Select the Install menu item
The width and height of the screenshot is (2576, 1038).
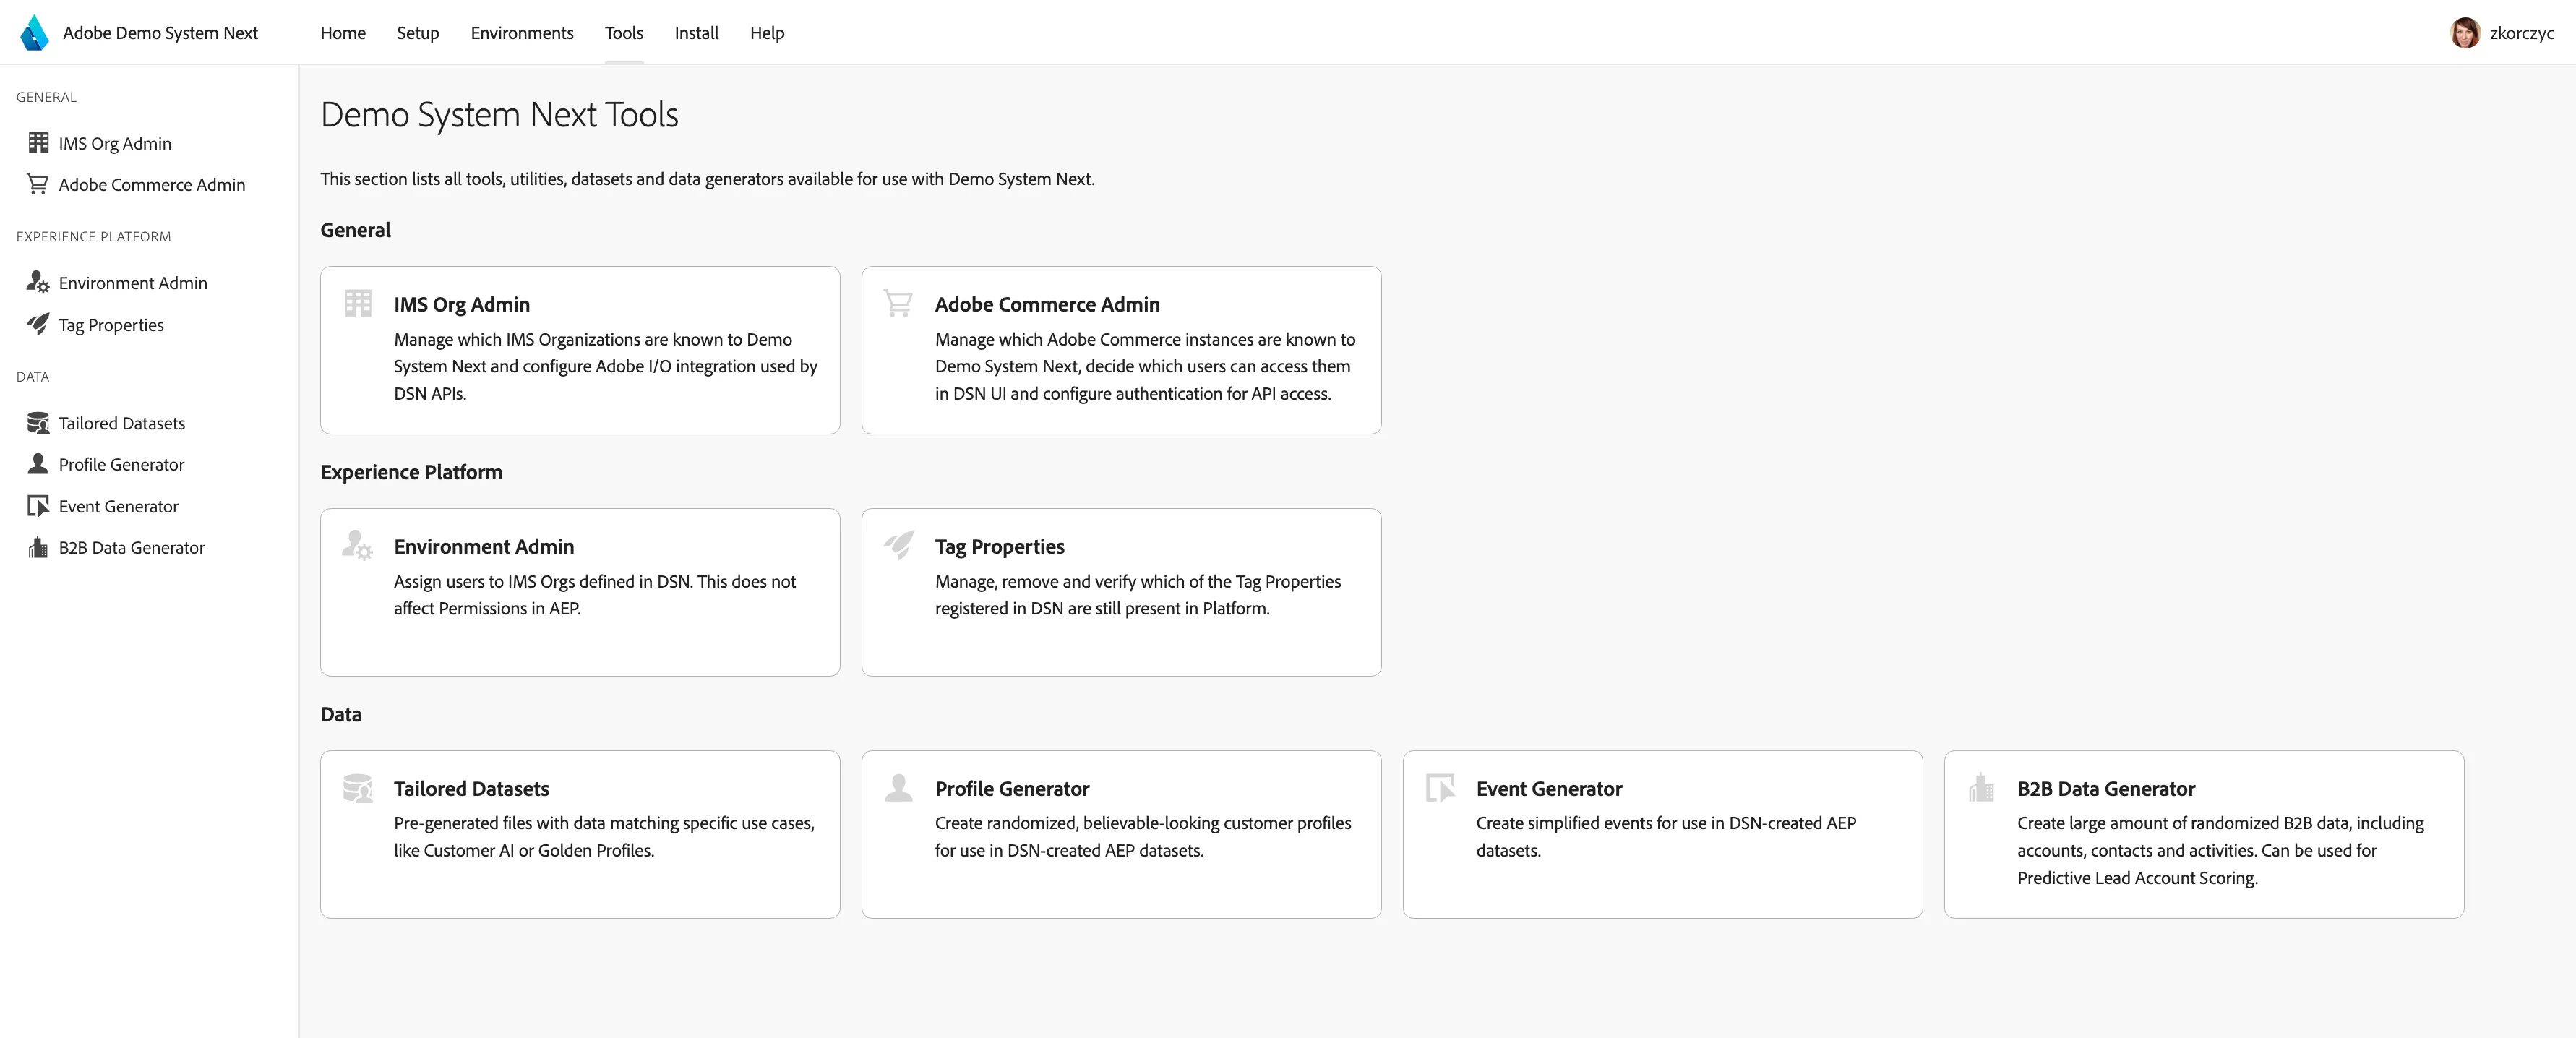[x=696, y=32]
